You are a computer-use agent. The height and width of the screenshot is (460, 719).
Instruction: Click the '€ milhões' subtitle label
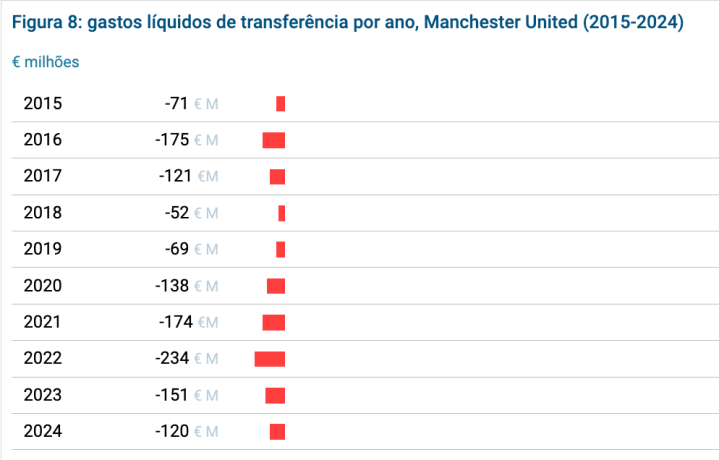[45, 62]
